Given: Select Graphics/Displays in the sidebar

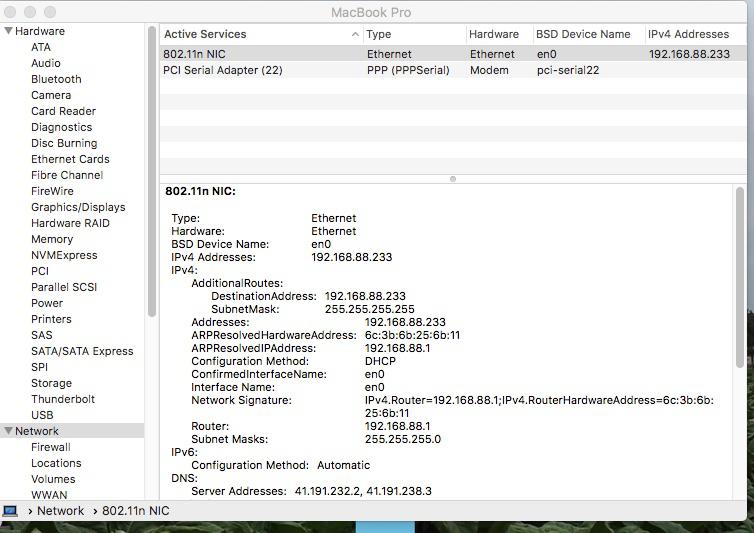Looking at the screenshot, I should [x=78, y=207].
